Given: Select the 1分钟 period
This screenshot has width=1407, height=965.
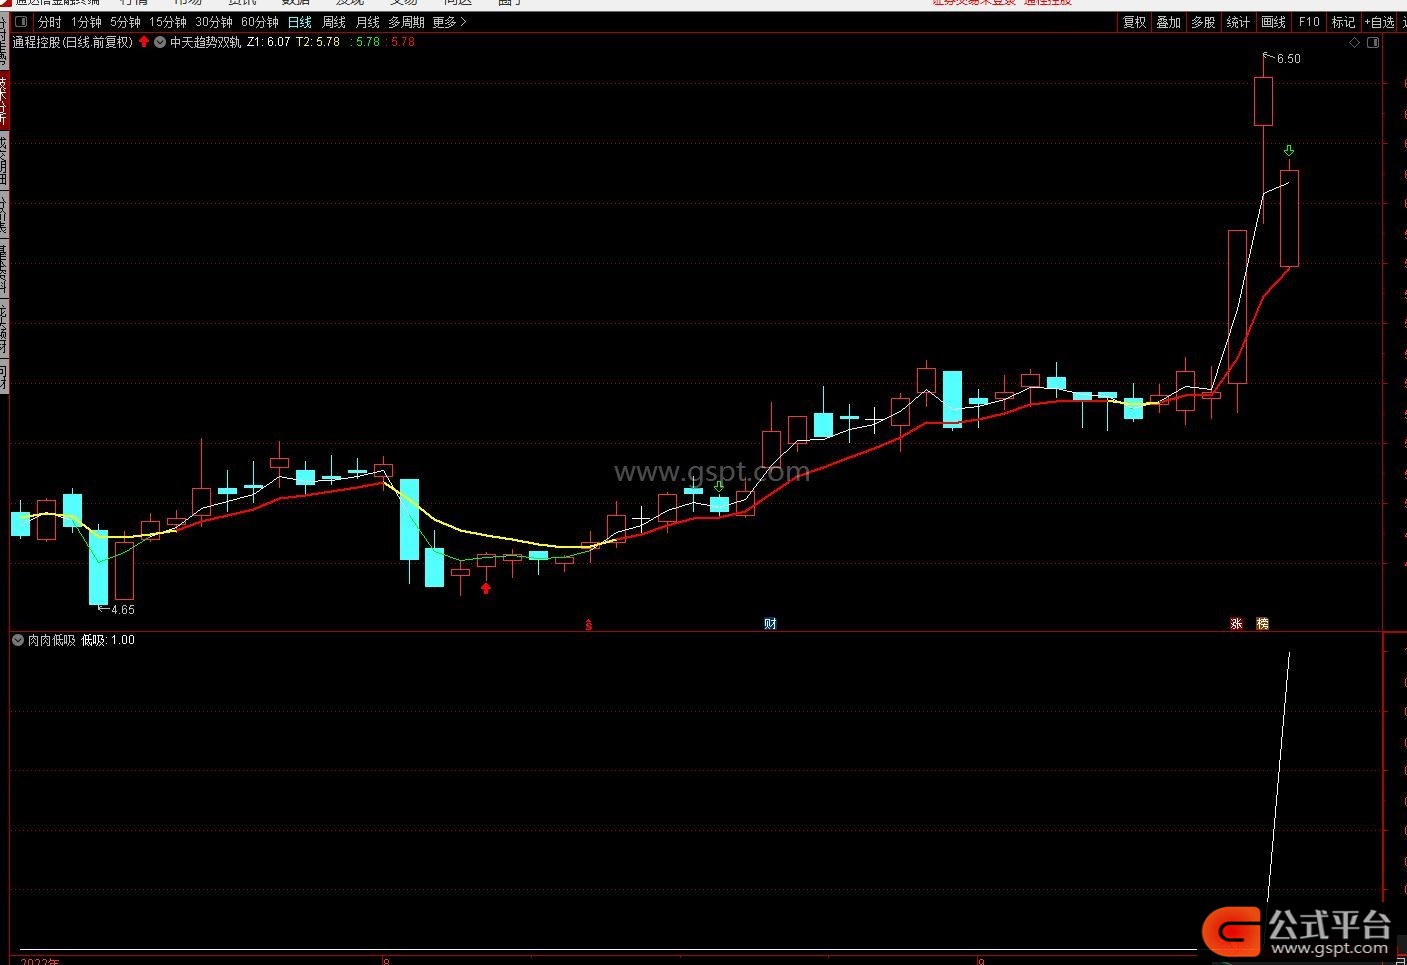Looking at the screenshot, I should click(86, 22).
